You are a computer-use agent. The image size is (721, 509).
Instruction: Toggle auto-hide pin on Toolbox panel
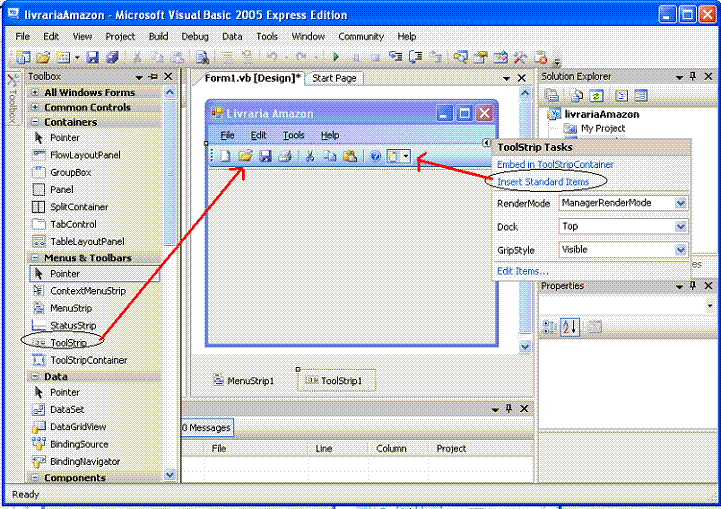[154, 77]
